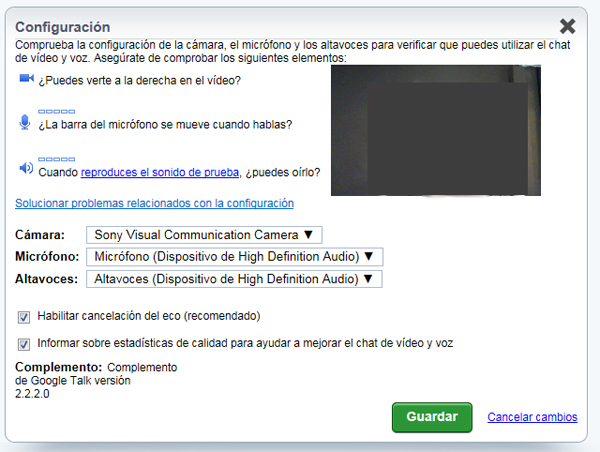This screenshot has width=600, height=452.
Task: Open the Altavoces device dropdown
Action: [234, 279]
